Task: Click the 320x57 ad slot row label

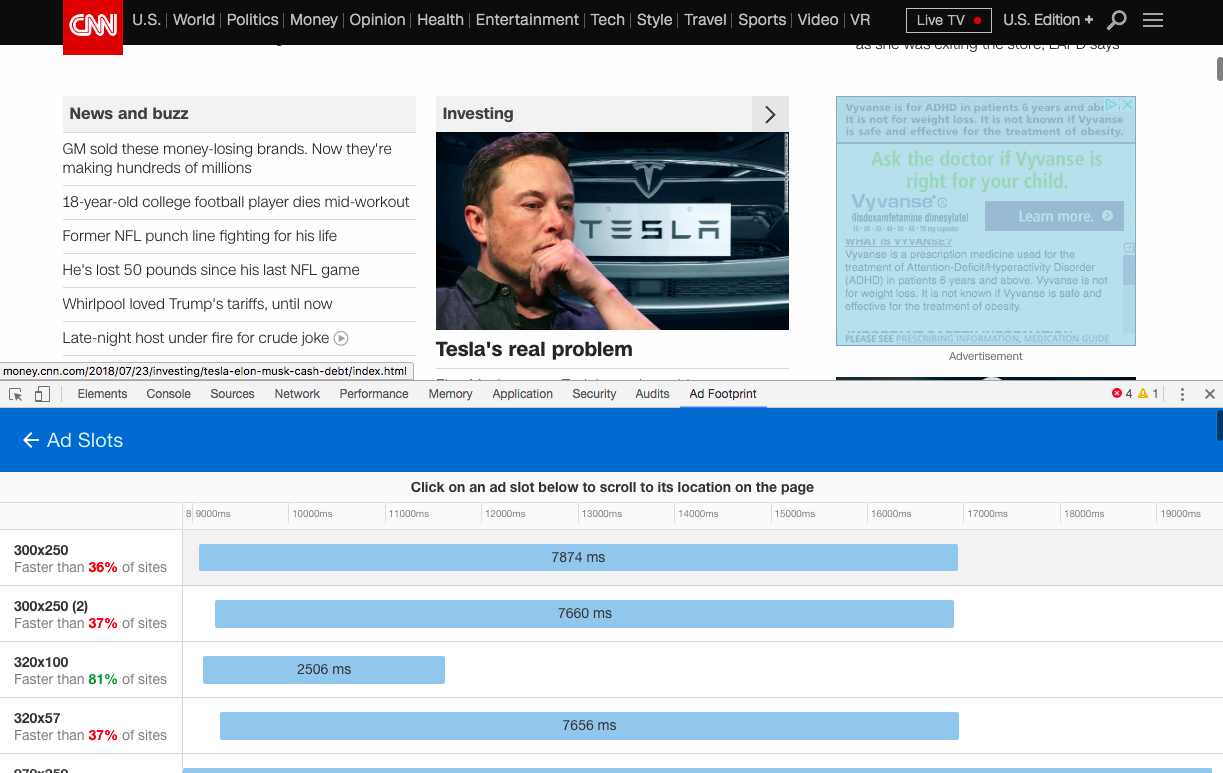Action: coord(37,718)
